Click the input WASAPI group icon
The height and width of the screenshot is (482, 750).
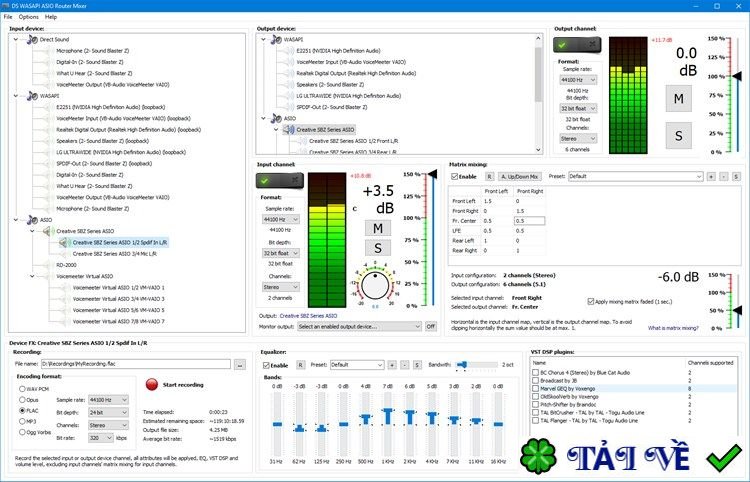click(x=32, y=96)
